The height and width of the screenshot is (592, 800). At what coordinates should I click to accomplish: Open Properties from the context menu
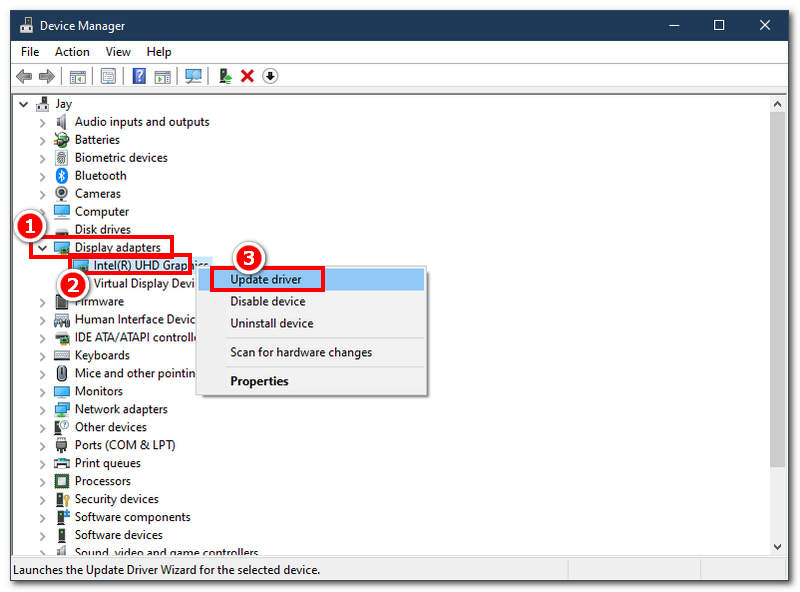(x=259, y=381)
